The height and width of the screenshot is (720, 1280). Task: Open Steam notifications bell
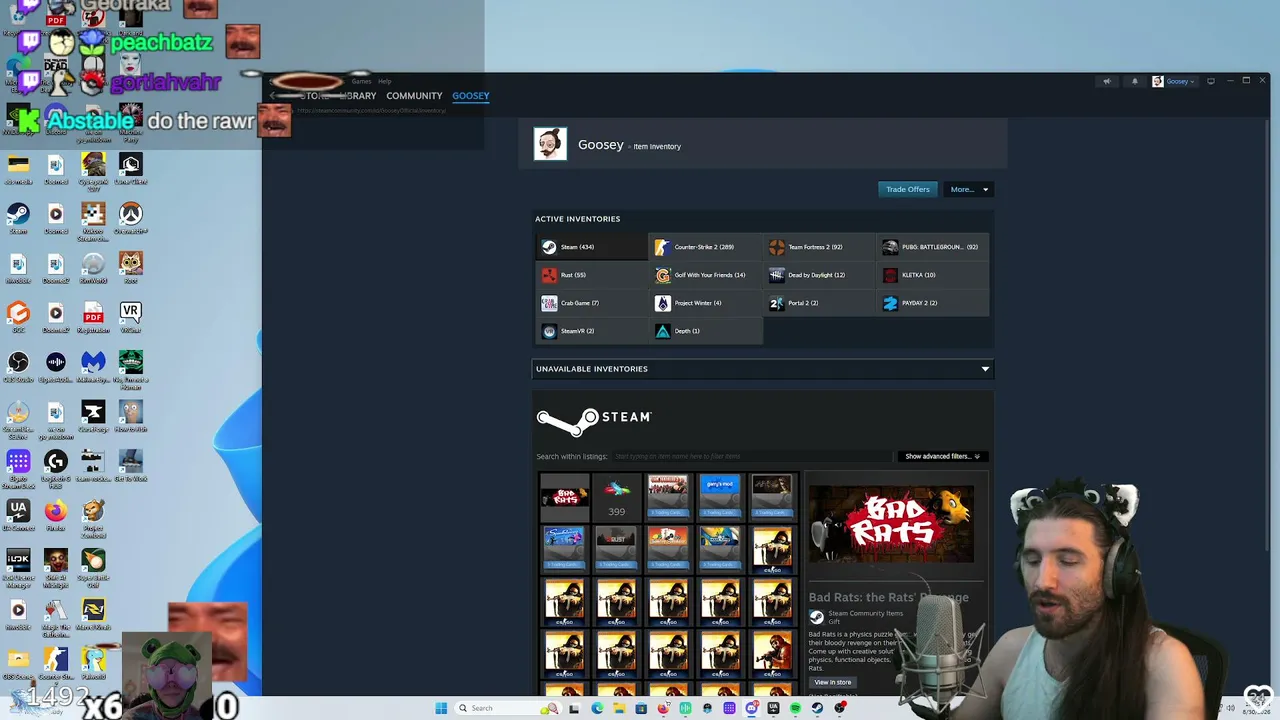pos(1134,81)
